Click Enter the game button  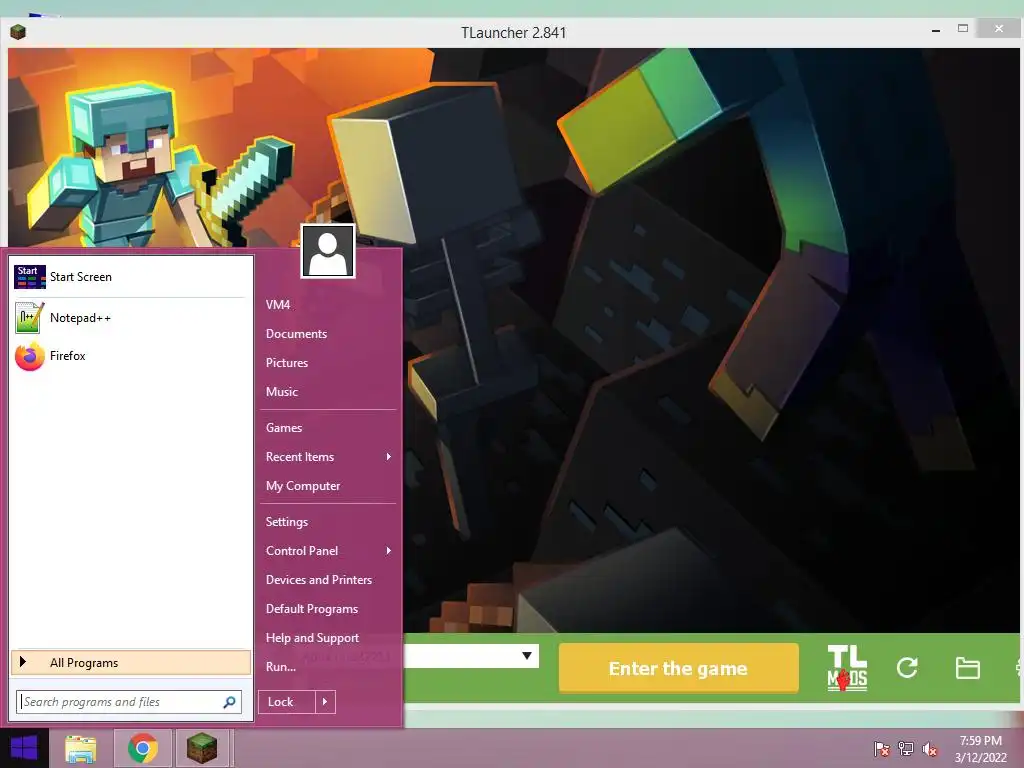click(679, 668)
